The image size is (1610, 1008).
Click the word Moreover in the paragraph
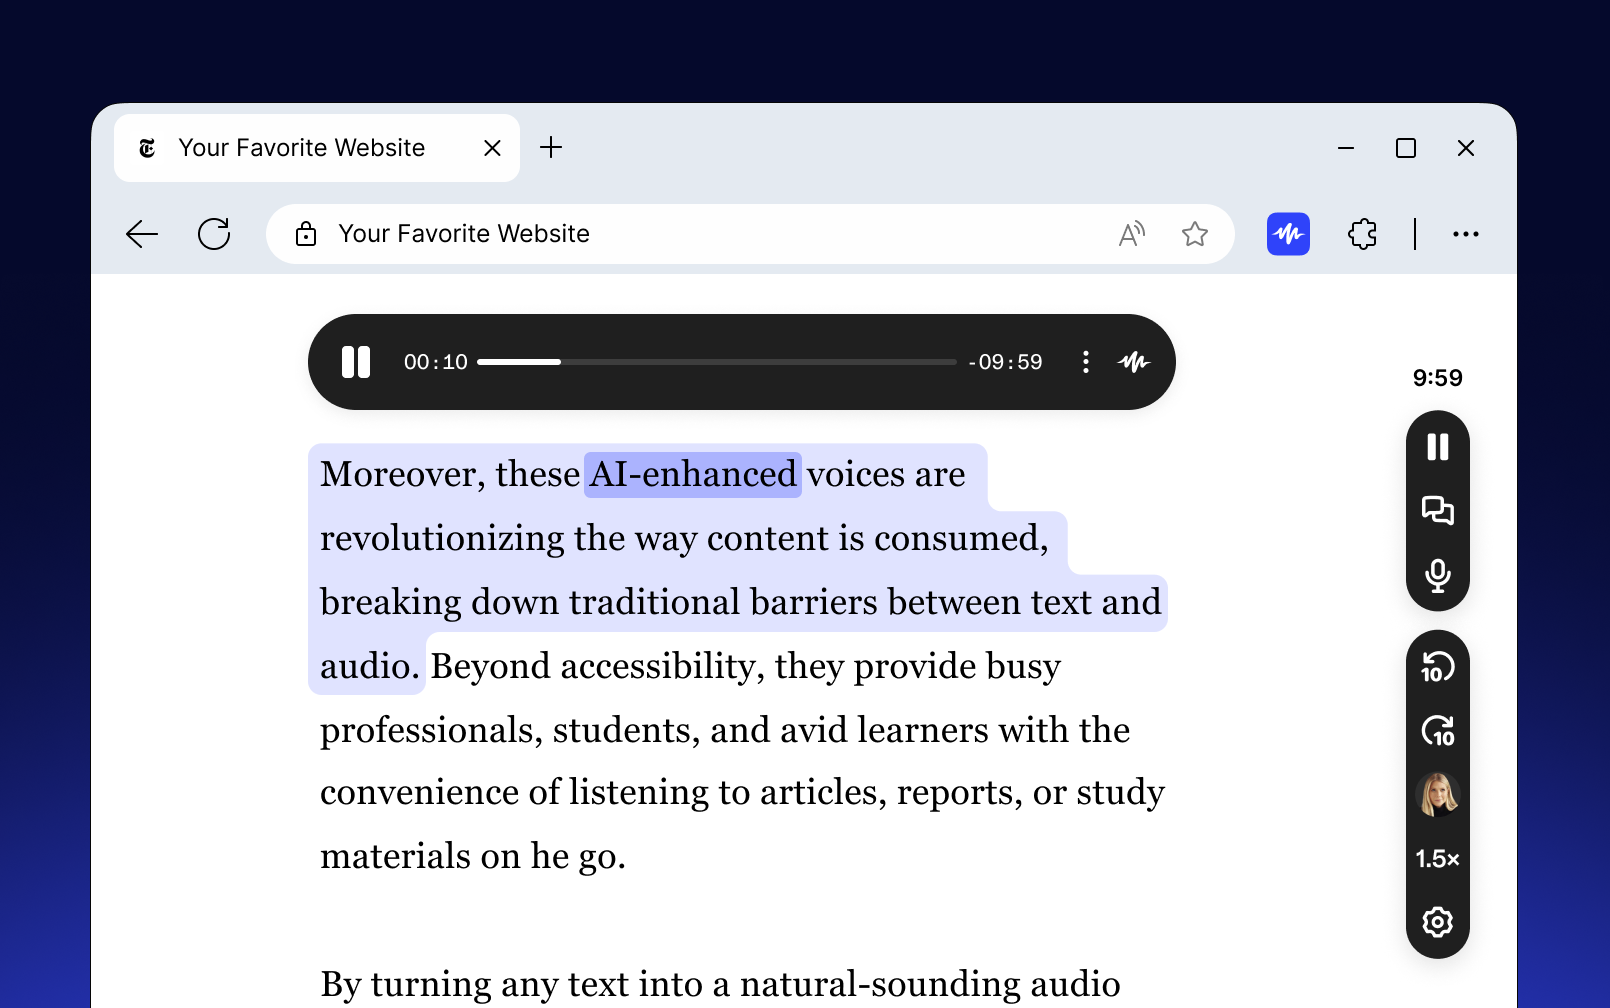pos(403,474)
